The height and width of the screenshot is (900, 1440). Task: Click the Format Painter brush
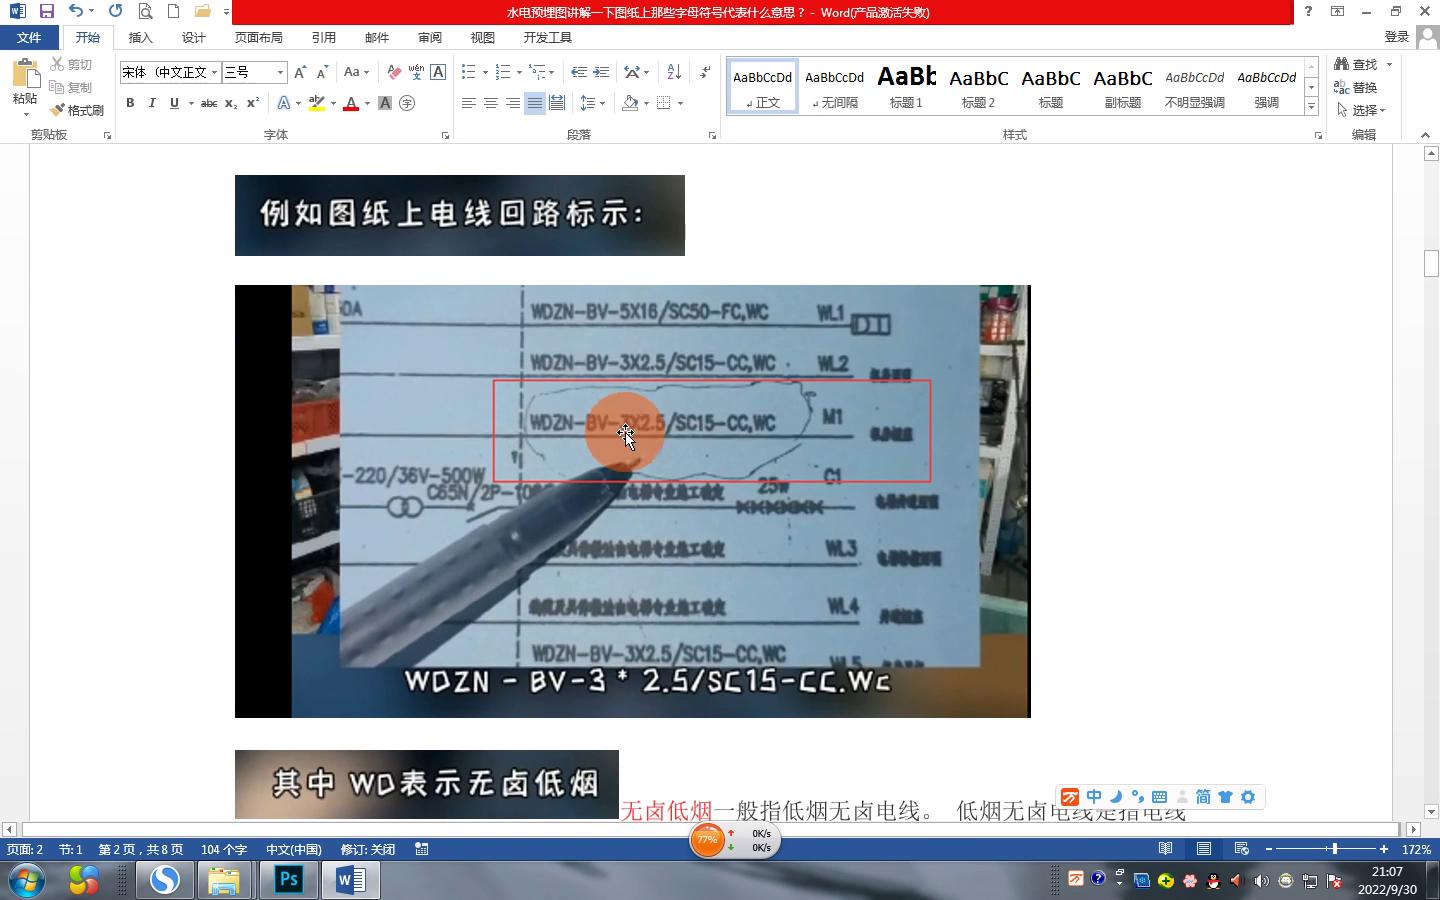pyautogui.click(x=77, y=110)
